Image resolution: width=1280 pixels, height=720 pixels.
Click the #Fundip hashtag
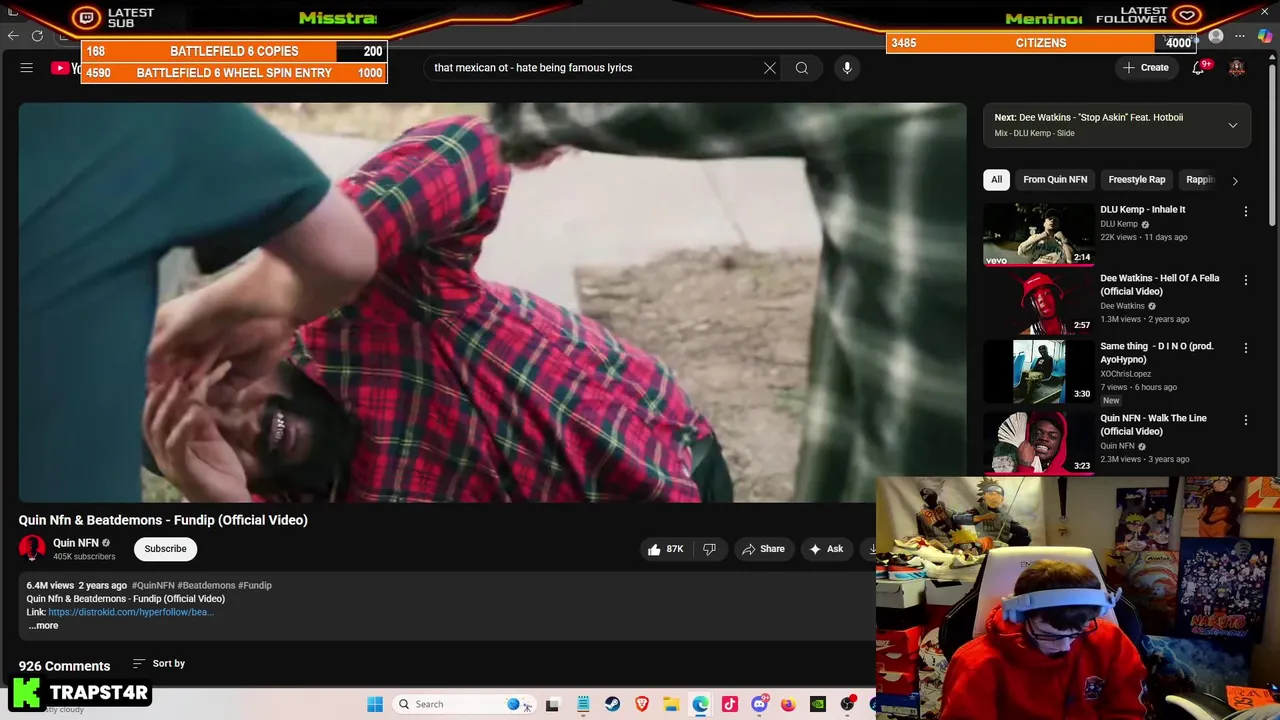[255, 585]
